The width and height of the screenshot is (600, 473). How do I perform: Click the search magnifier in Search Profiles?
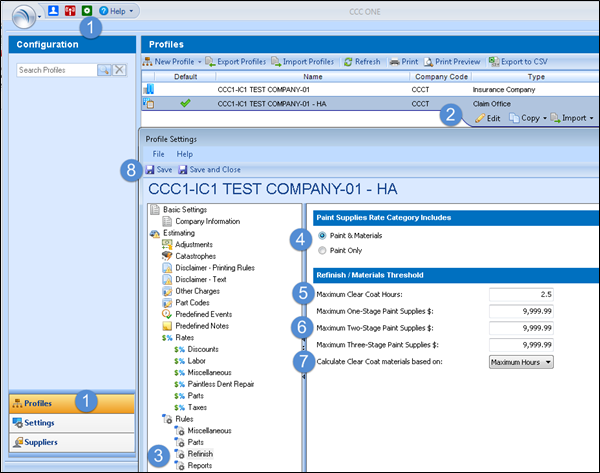click(103, 70)
